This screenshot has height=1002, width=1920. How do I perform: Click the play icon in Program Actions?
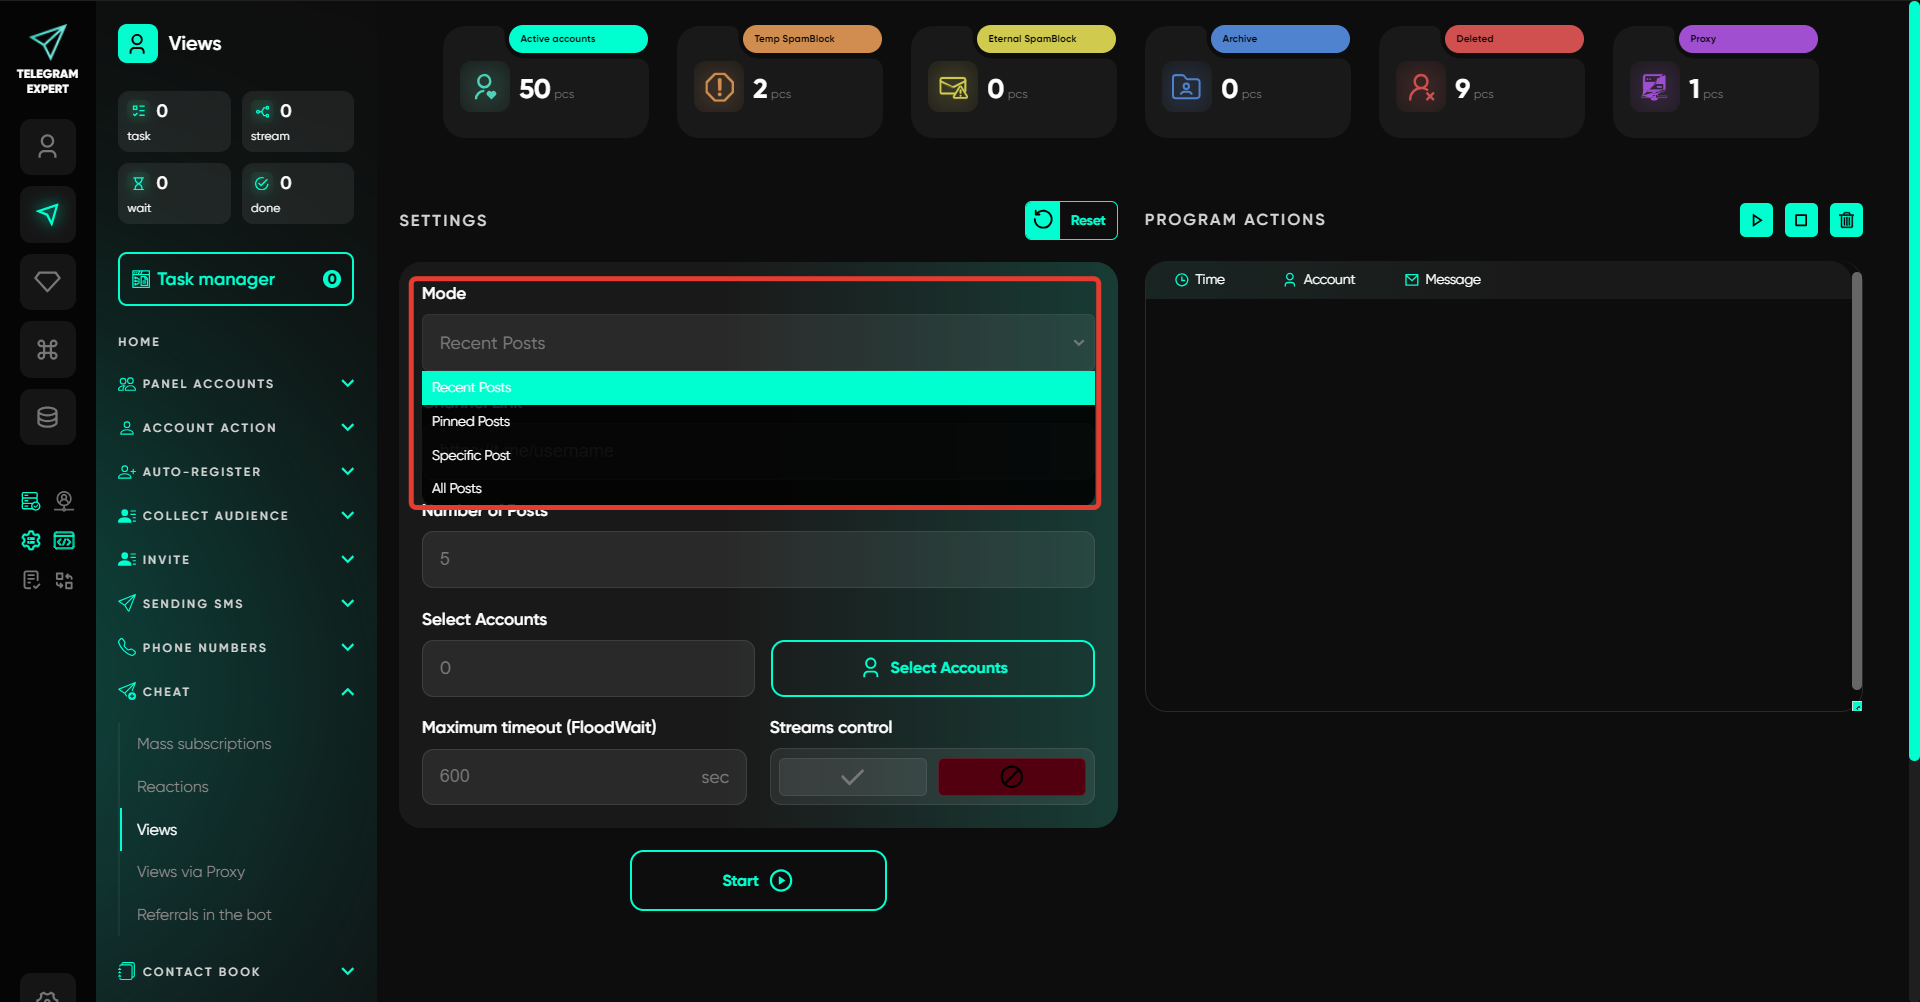(x=1756, y=220)
